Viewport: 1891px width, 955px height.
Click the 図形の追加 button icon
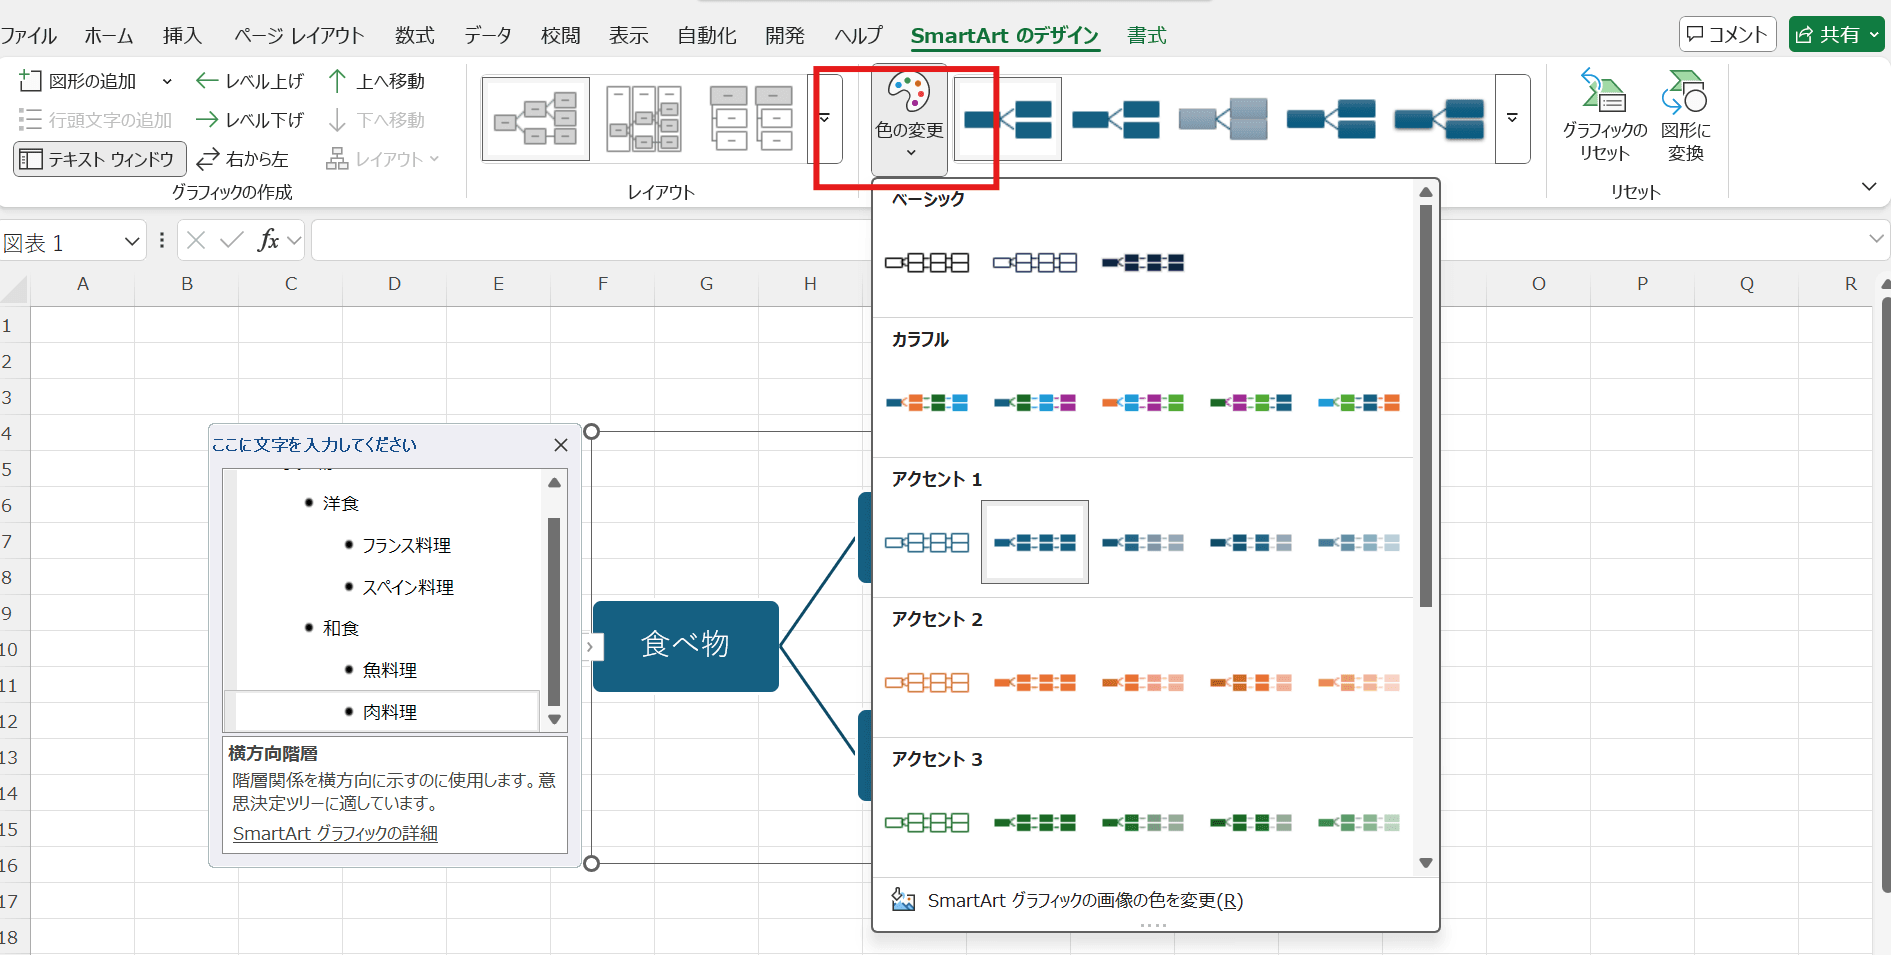pyautogui.click(x=31, y=81)
